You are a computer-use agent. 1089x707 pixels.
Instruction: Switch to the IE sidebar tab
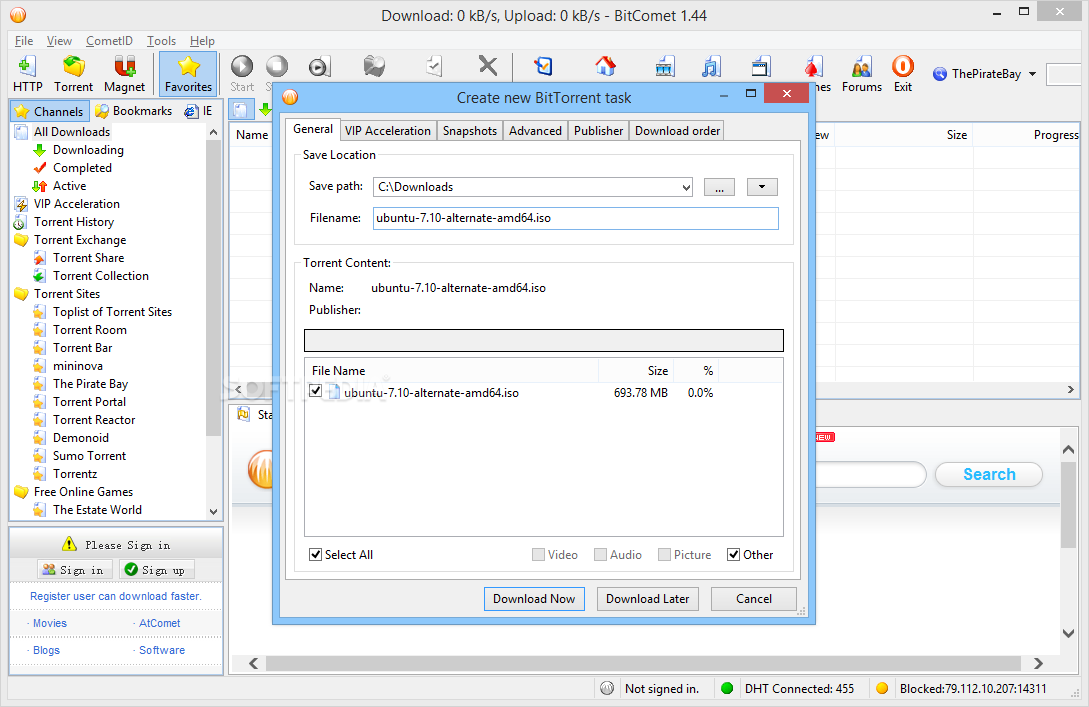tap(199, 111)
